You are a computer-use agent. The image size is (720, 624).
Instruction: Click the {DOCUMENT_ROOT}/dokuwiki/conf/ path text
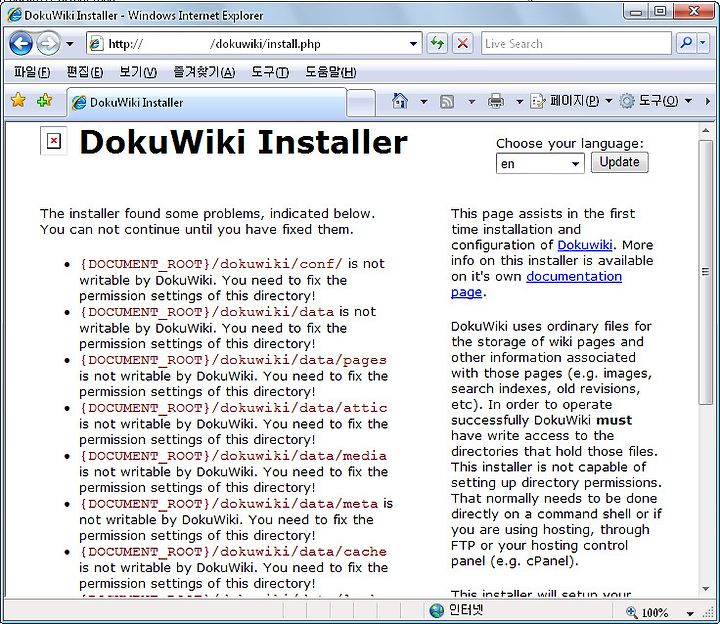211,264
